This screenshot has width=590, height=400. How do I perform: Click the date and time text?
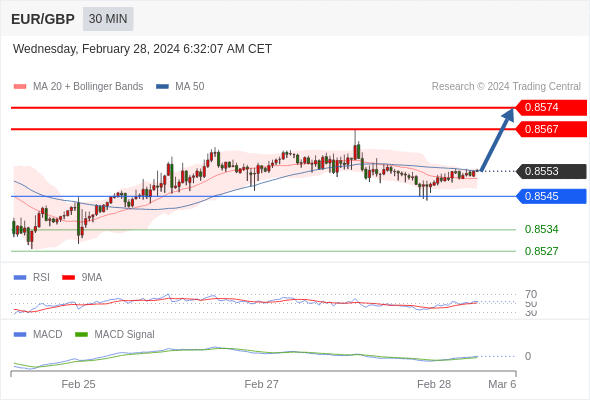tap(142, 49)
